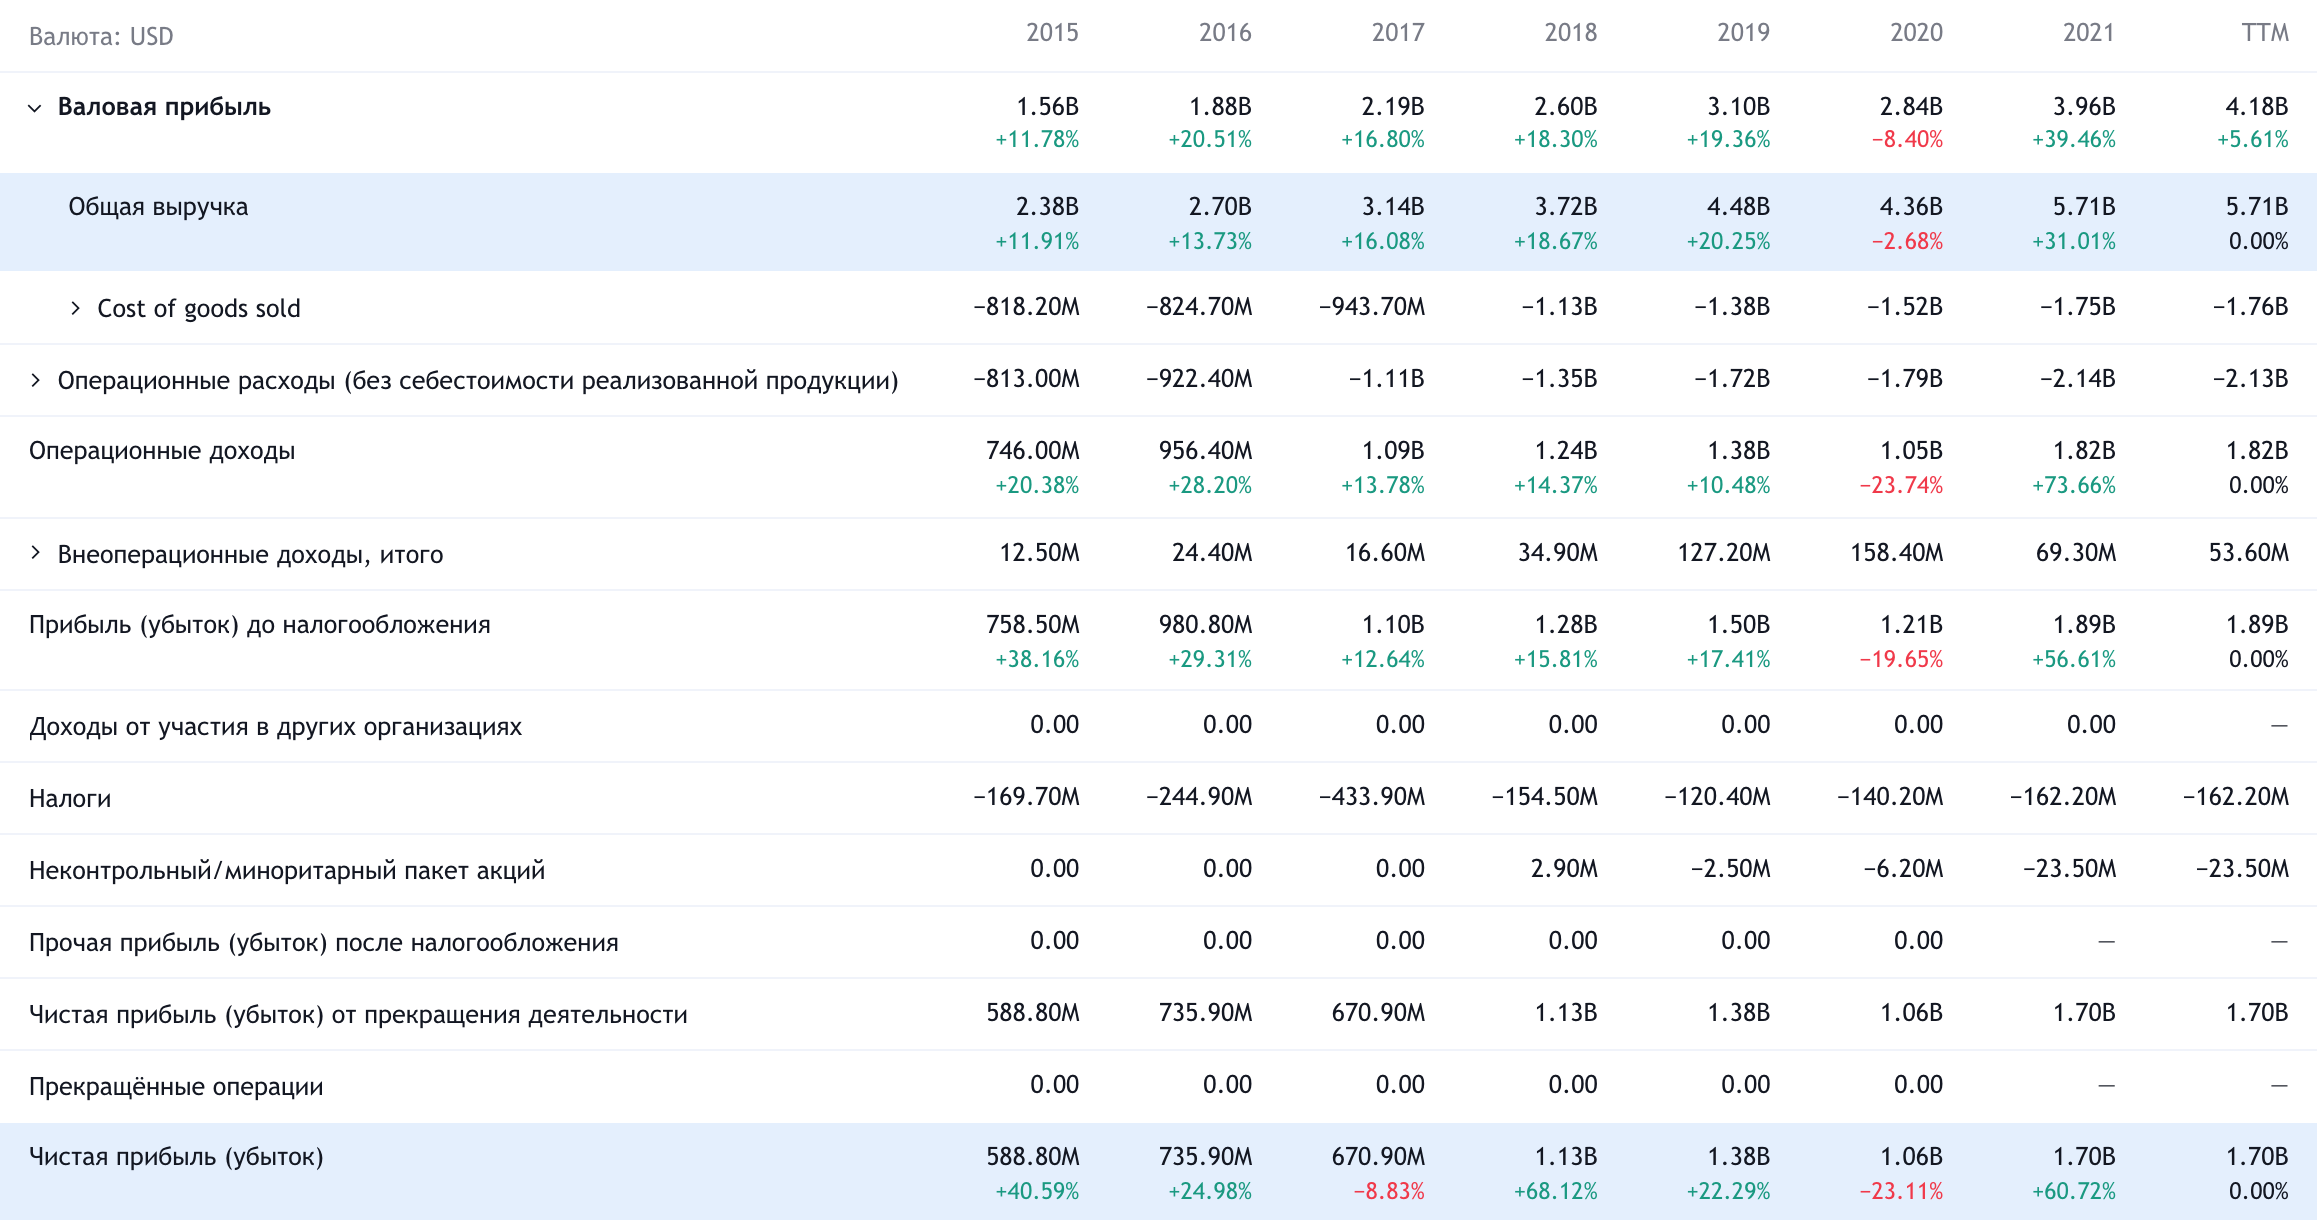Click operating income growth +73.66%
The width and height of the screenshot is (2317, 1220).
(x=2074, y=485)
